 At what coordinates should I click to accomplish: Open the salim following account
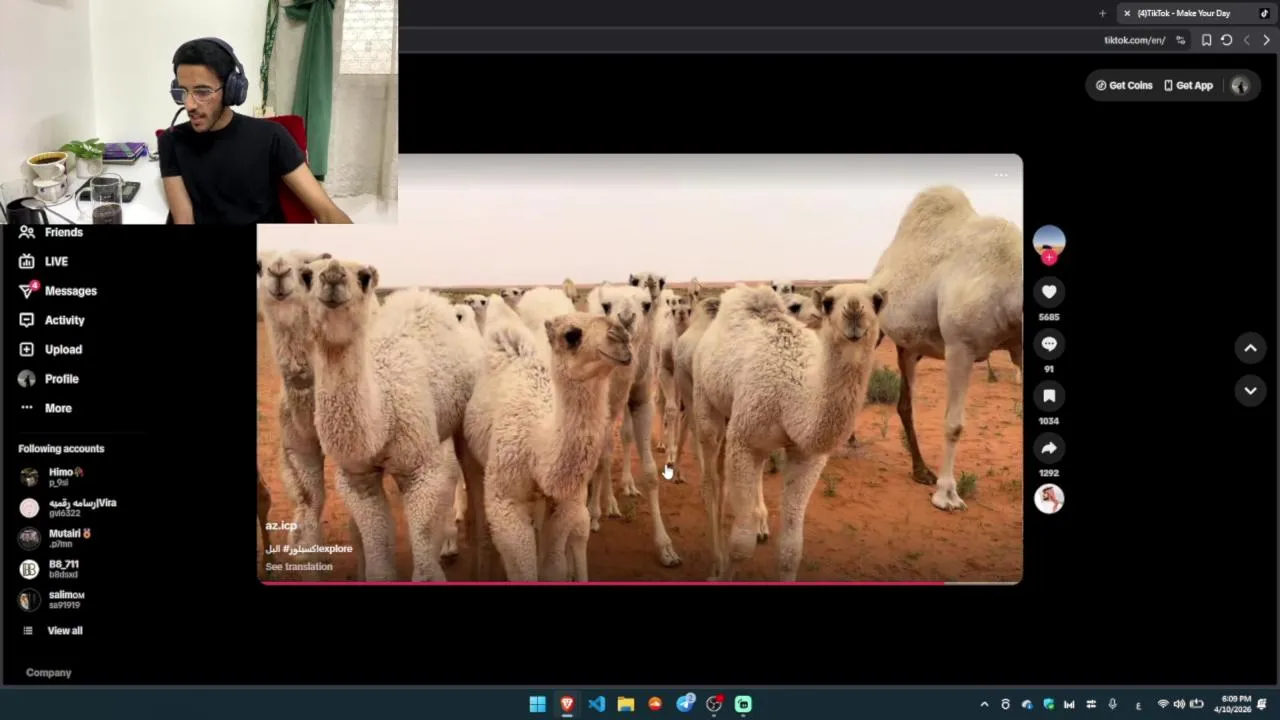click(53, 600)
